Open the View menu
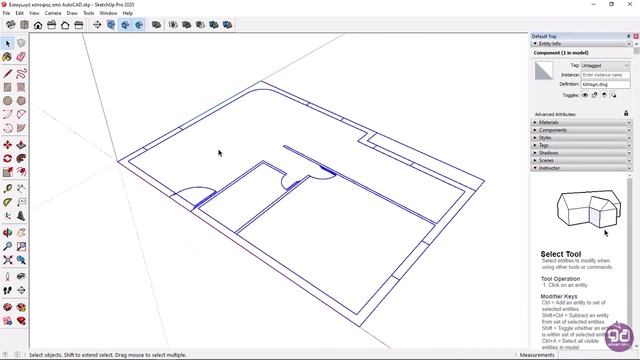The width and height of the screenshot is (640, 360). (x=34, y=13)
